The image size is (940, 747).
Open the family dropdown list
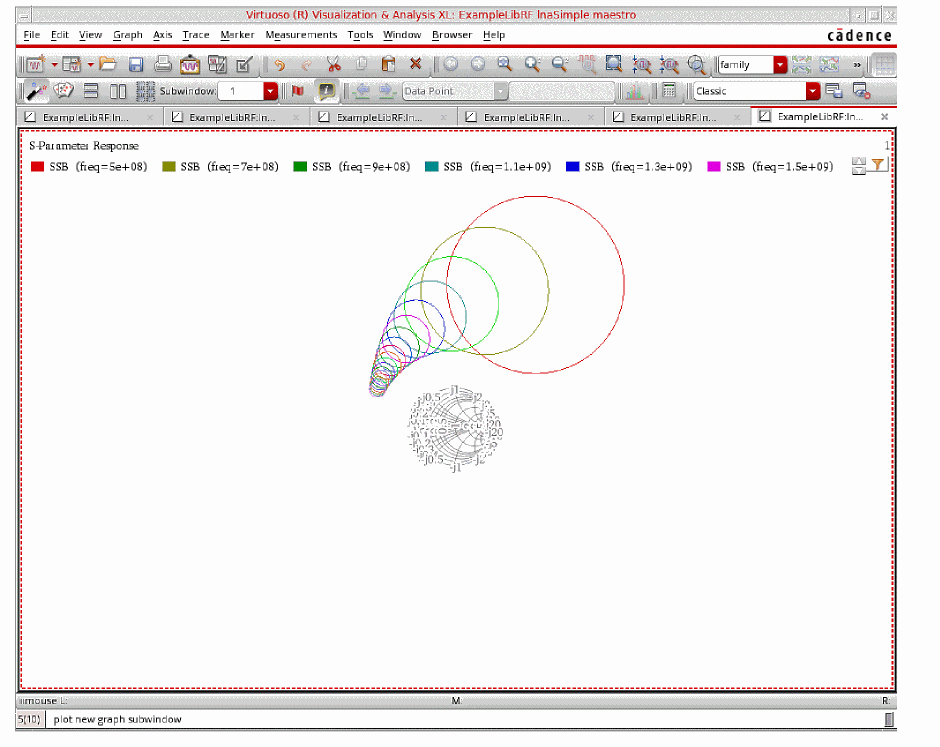point(780,65)
